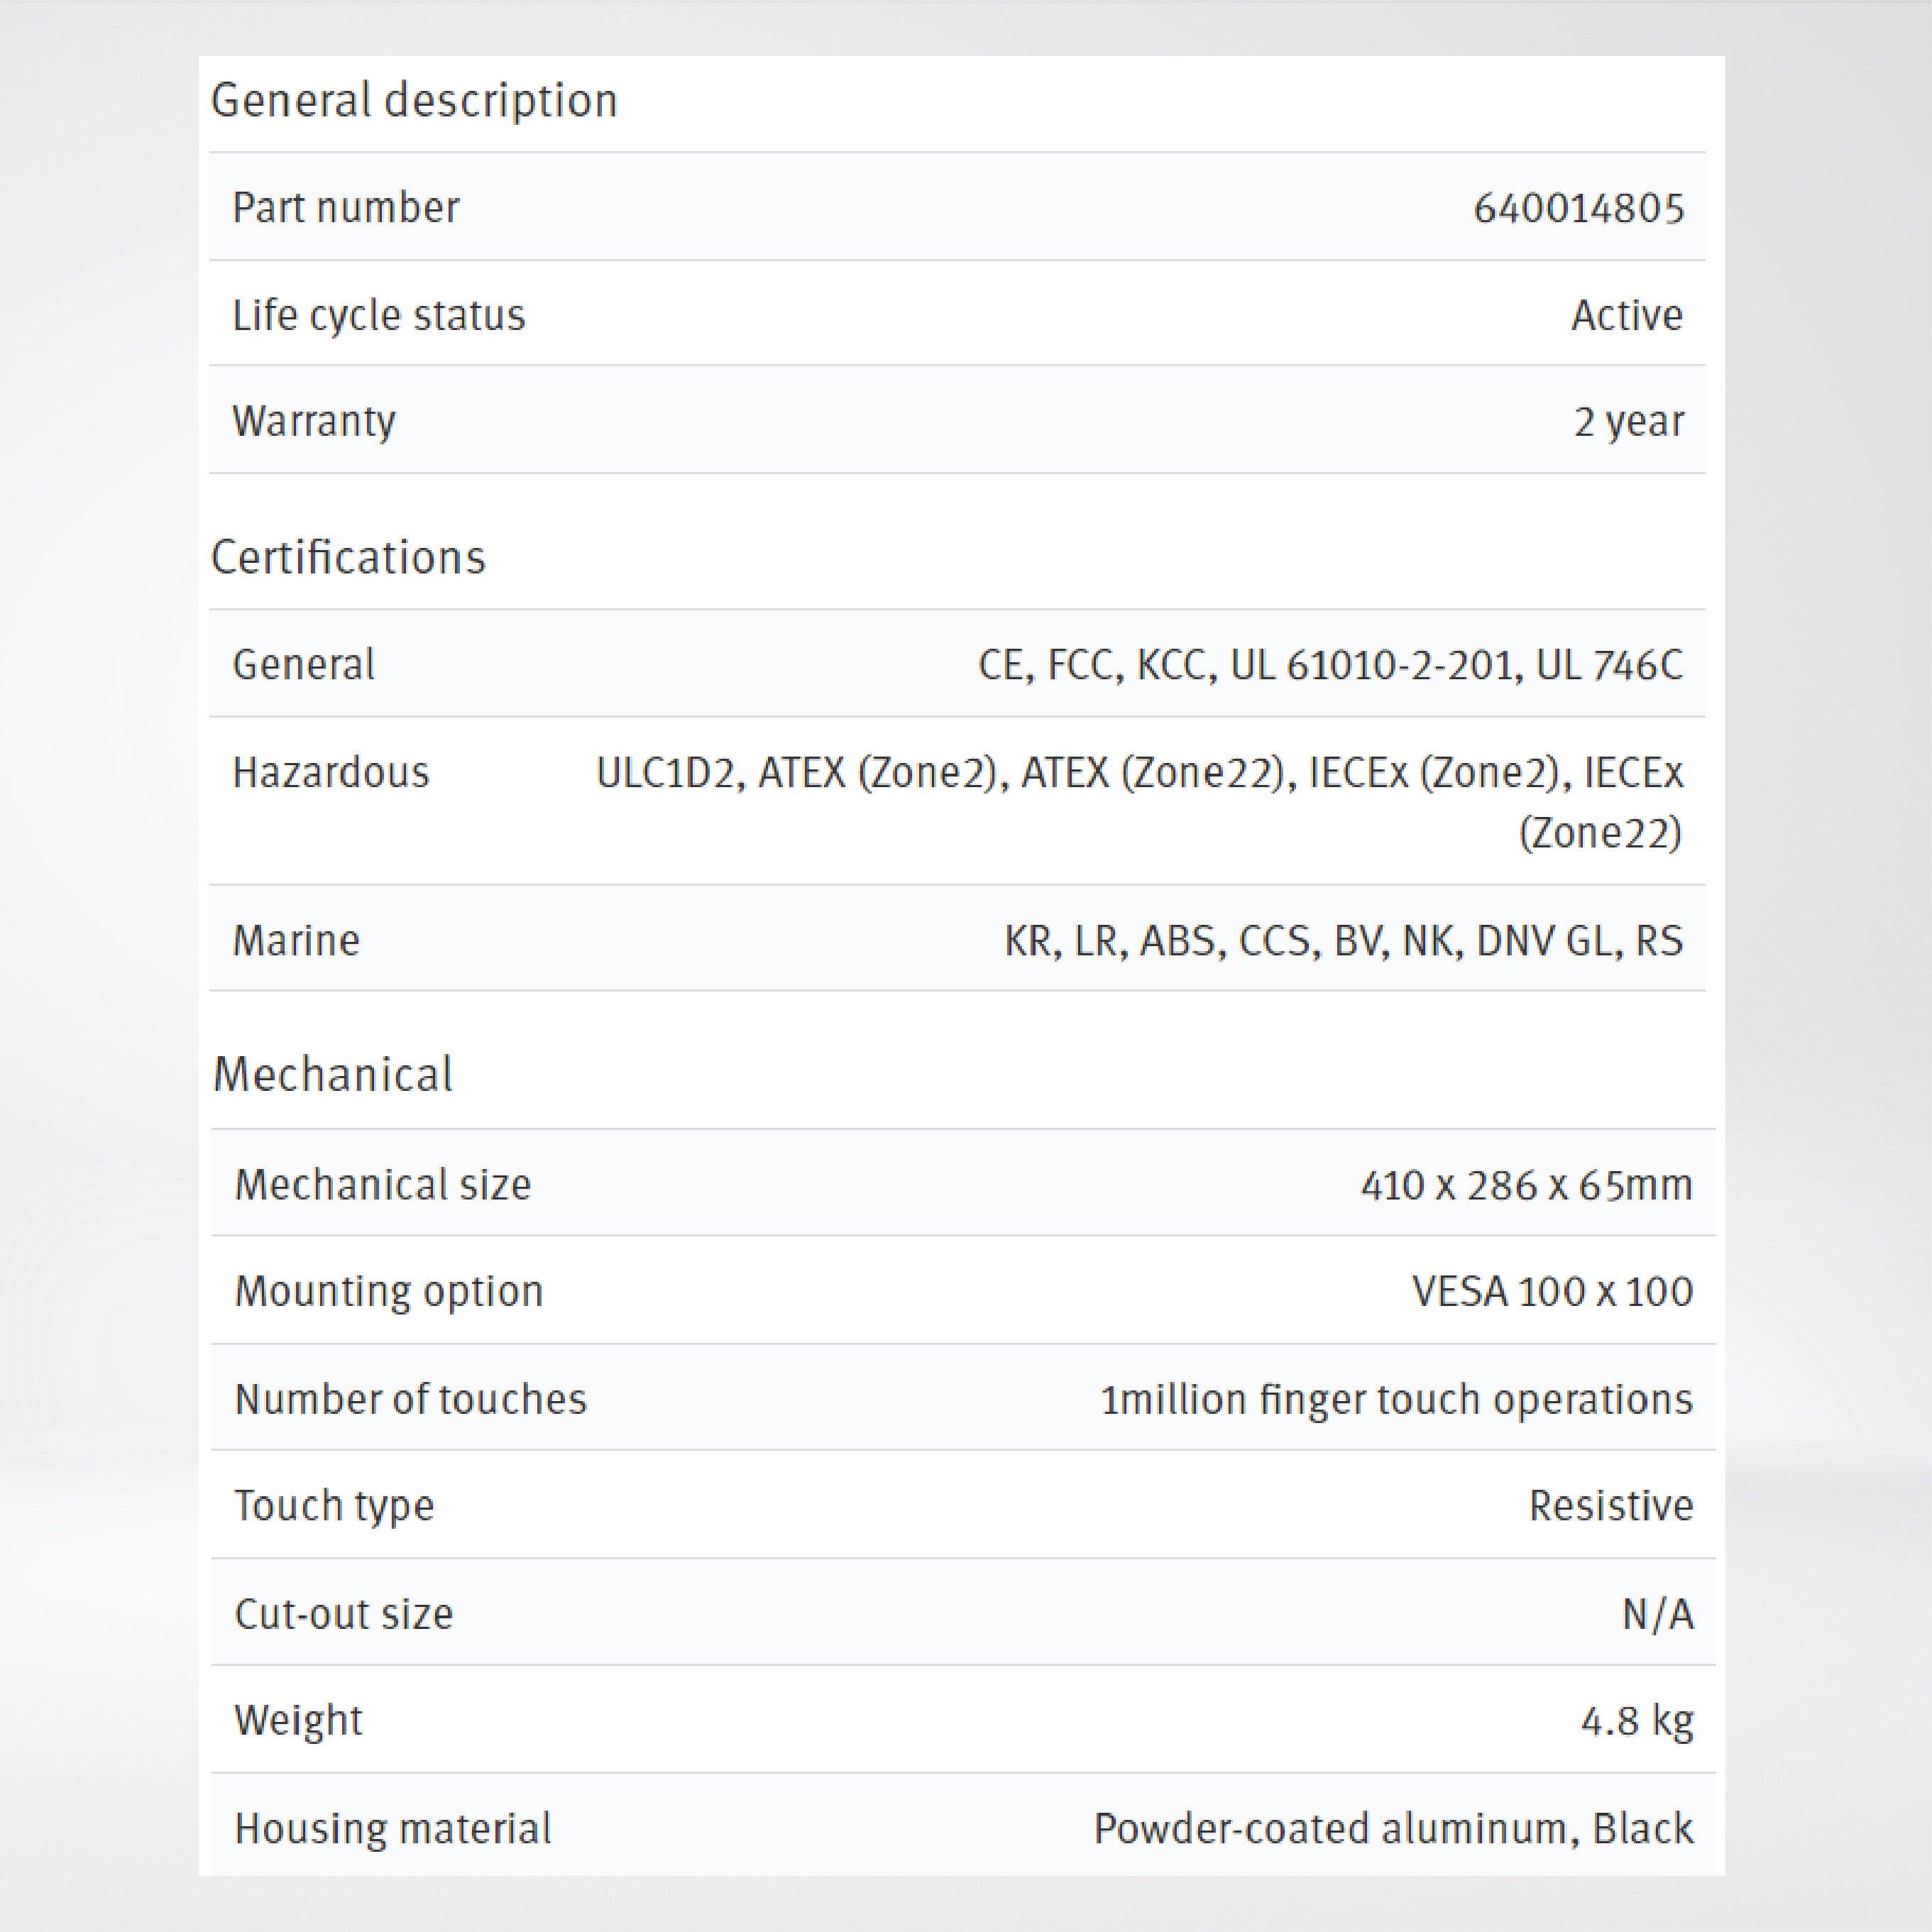Click the VESA 100 x 100 value

point(1552,1291)
